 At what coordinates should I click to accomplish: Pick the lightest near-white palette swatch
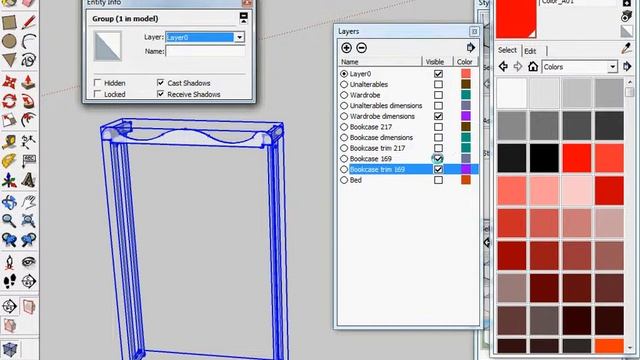click(x=512, y=93)
